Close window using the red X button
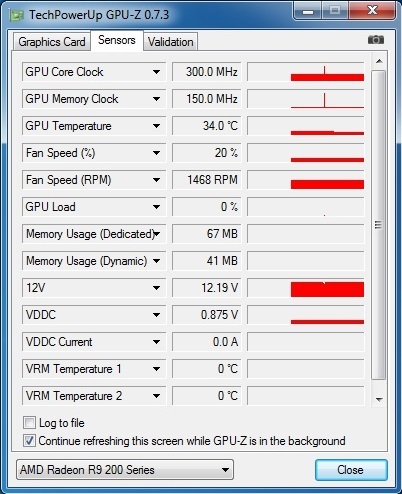Screen dimensions: 402x494 tap(372, 11)
